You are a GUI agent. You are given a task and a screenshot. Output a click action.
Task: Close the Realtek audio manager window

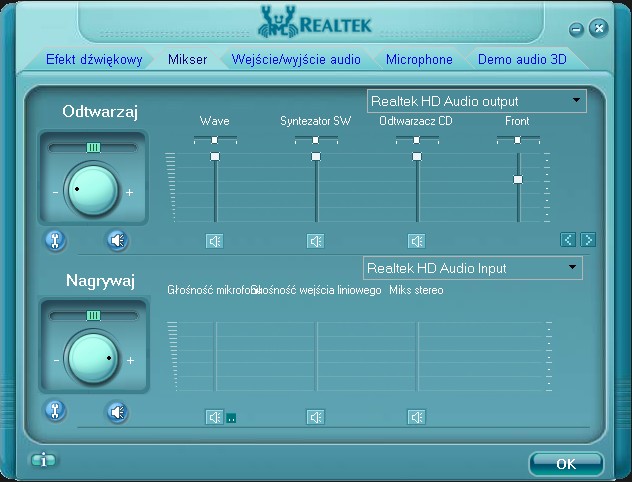tap(599, 28)
